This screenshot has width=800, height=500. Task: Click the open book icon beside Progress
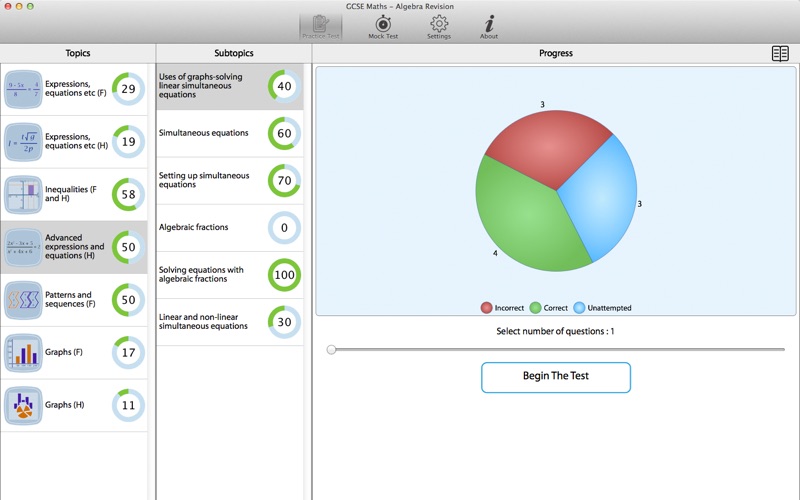(780, 54)
